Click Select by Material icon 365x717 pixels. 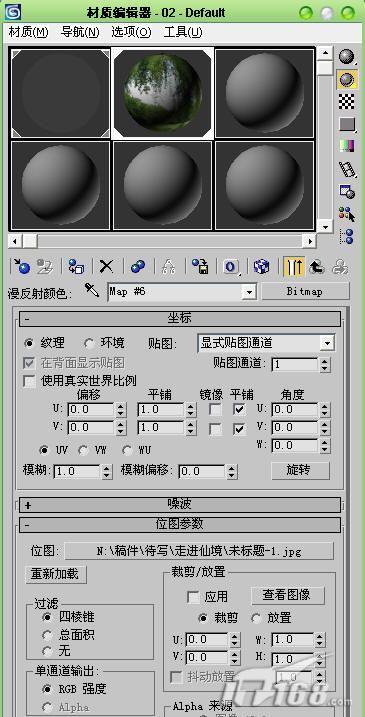click(x=347, y=214)
